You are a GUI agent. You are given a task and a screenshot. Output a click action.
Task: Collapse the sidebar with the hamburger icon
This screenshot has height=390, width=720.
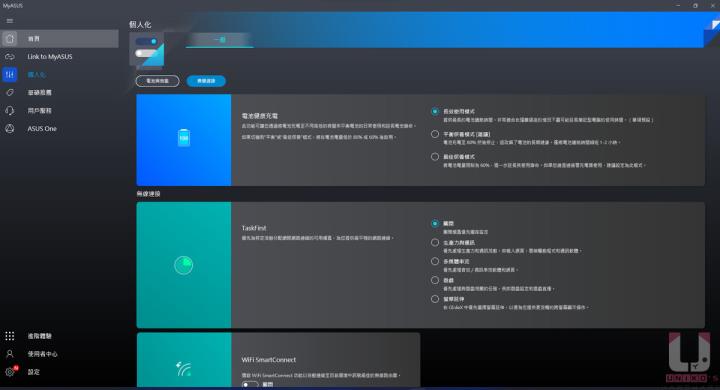[x=10, y=21]
